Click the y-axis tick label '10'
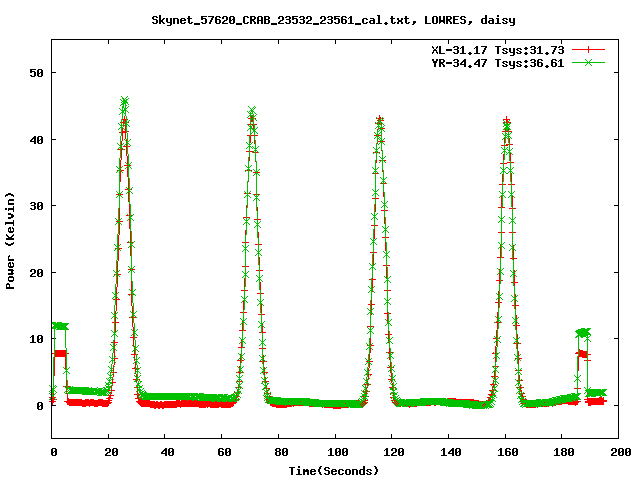The width and height of the screenshot is (640, 480). 36,339
